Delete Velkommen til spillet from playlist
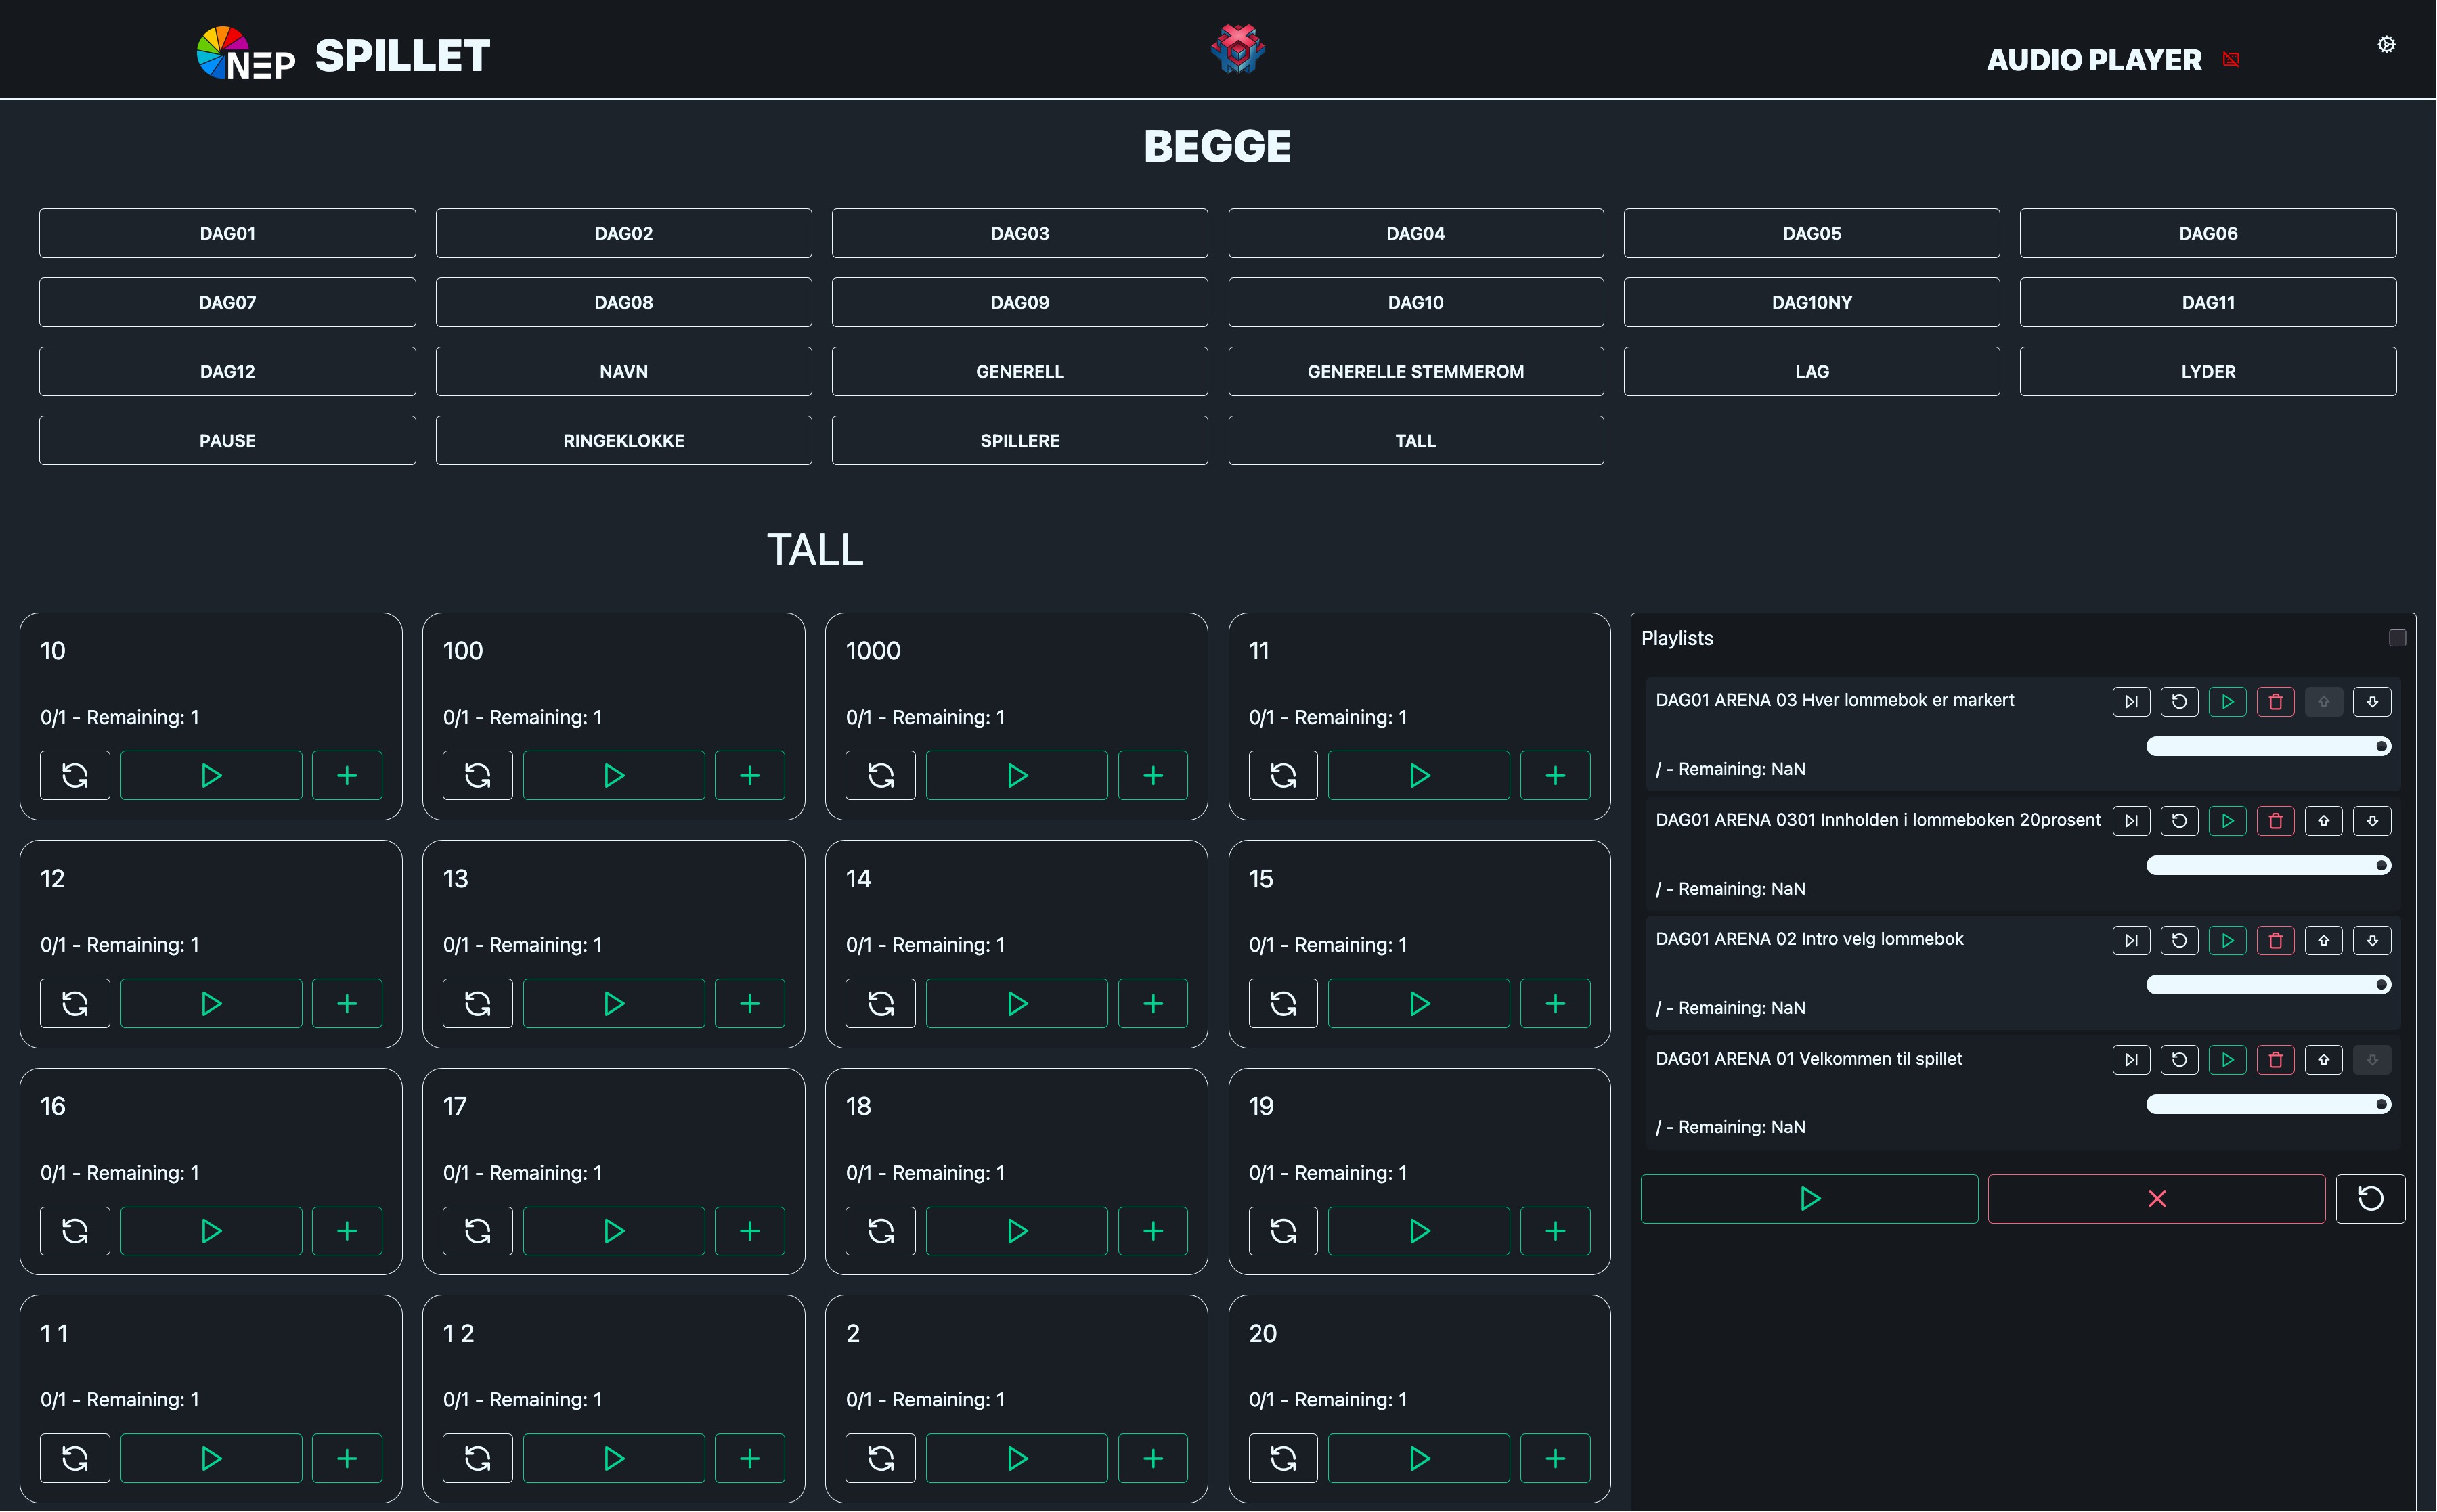Image resolution: width=2437 pixels, height=1512 pixels. [2275, 1060]
